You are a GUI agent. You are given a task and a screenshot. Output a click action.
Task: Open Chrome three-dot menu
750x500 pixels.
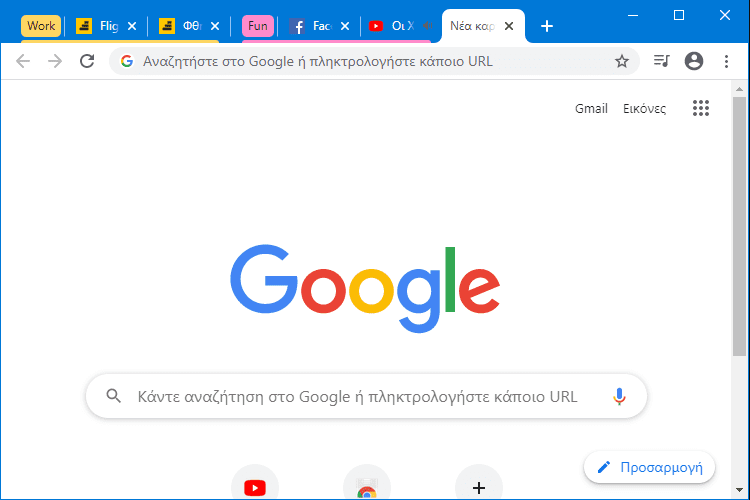click(727, 61)
